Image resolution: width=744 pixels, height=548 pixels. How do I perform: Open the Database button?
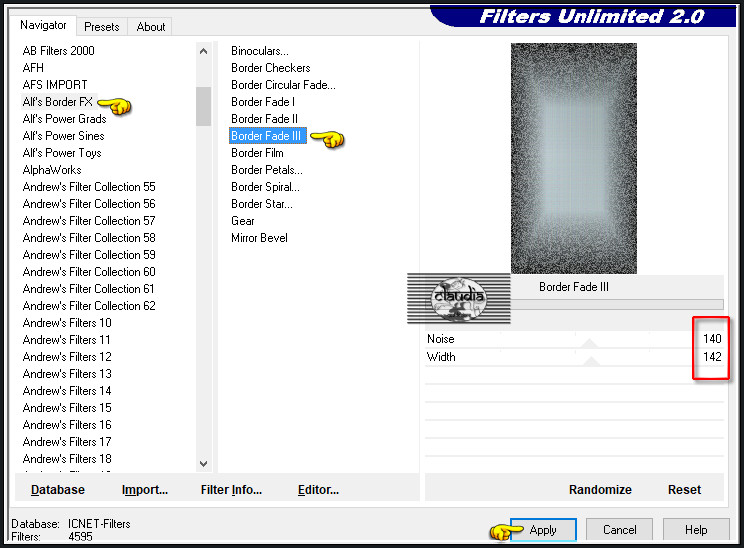(x=58, y=490)
